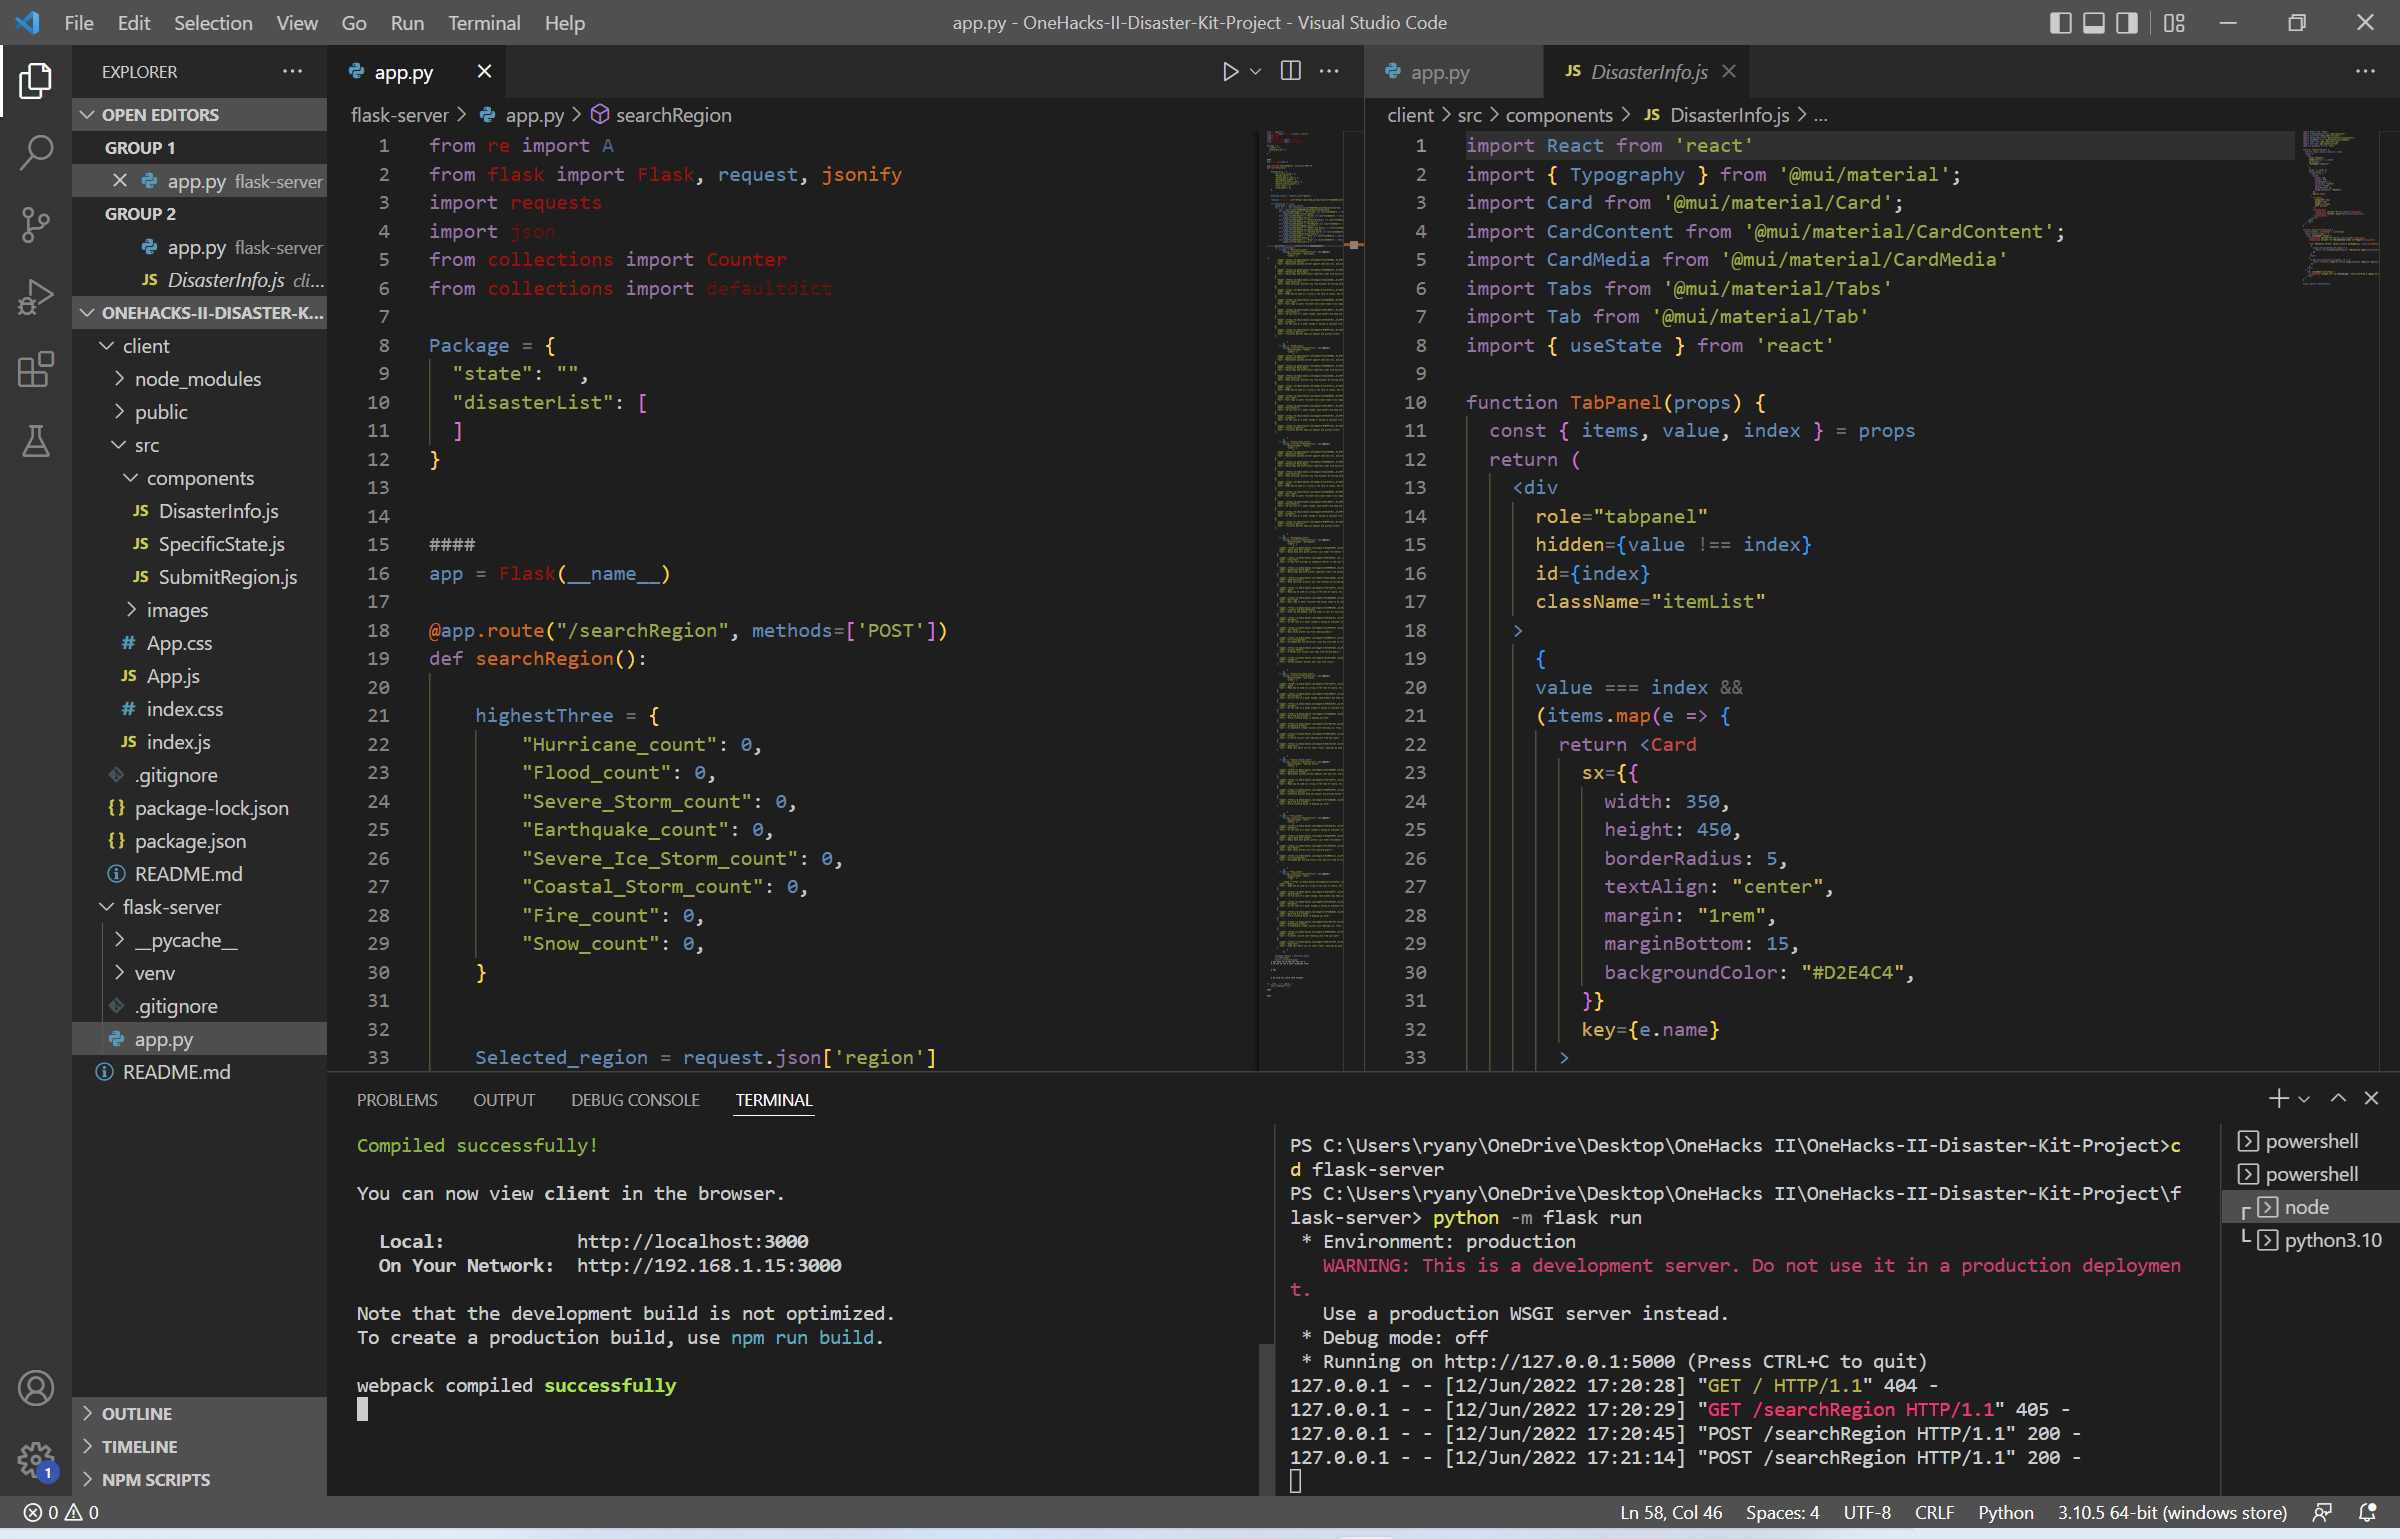Open run button dropdown arrow

[x=1256, y=72]
